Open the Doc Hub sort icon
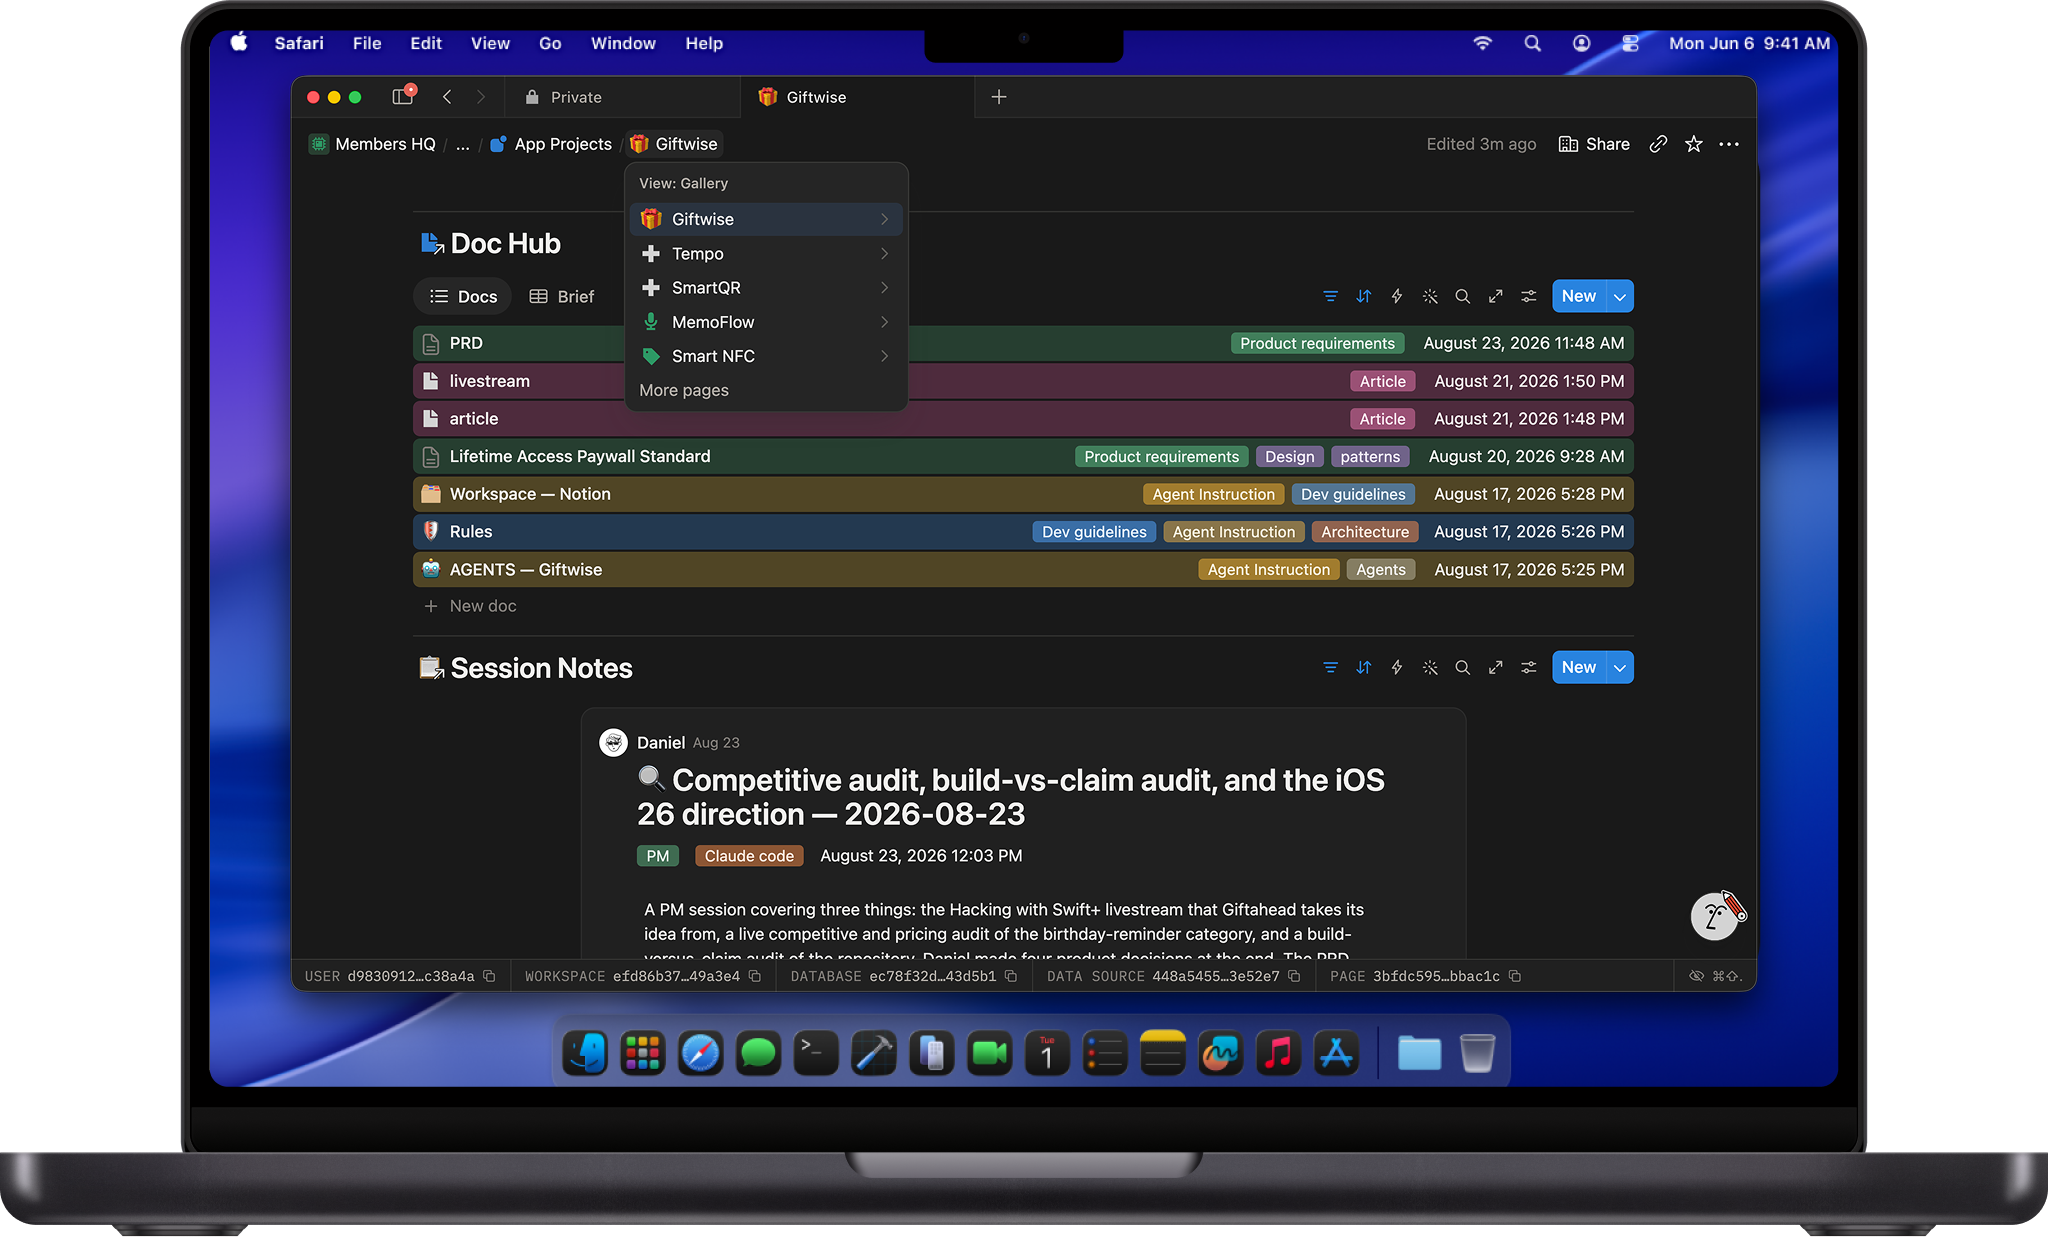This screenshot has width=2048, height=1237. (x=1364, y=296)
